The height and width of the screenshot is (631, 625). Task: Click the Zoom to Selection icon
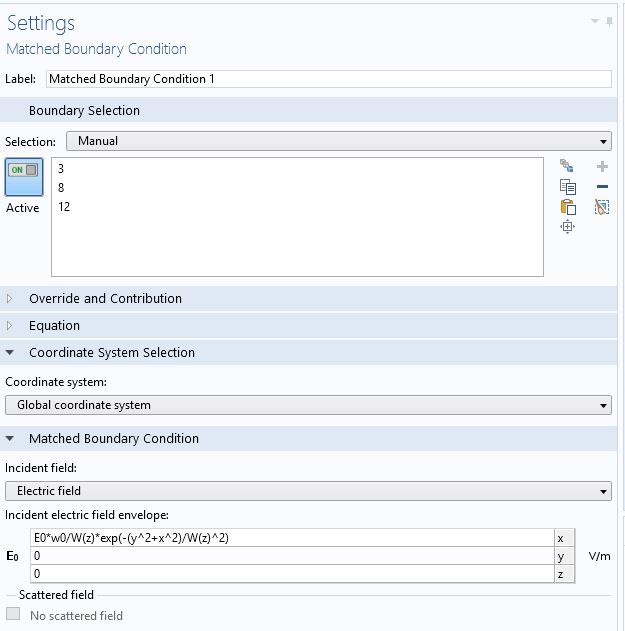[567, 227]
